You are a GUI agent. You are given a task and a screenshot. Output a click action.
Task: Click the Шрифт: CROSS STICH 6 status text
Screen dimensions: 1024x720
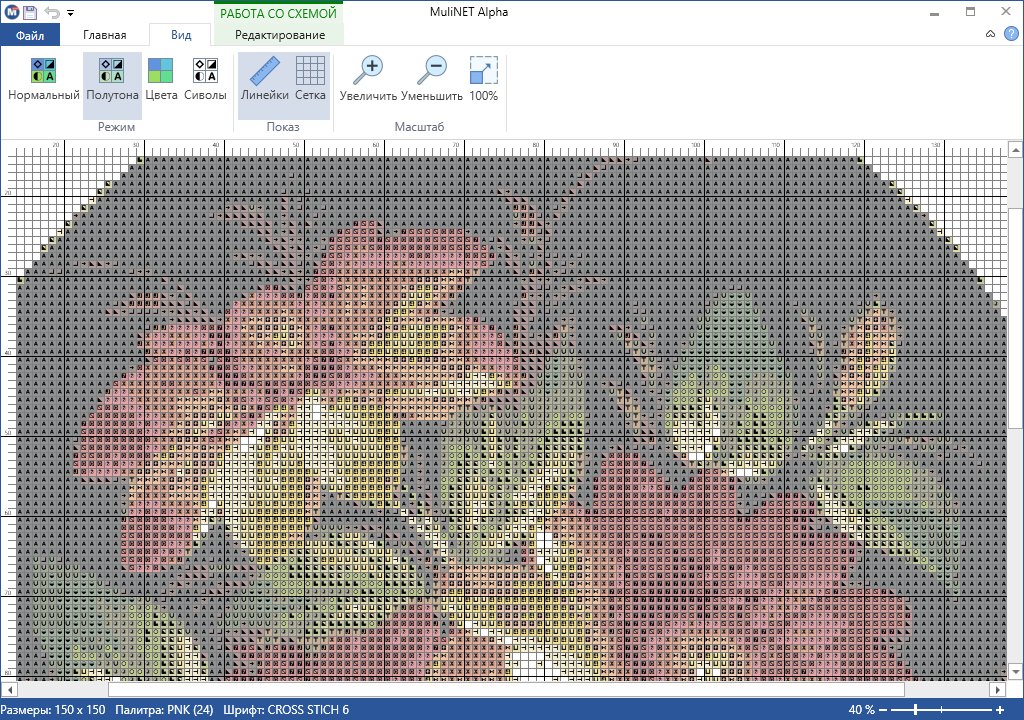[x=286, y=710]
